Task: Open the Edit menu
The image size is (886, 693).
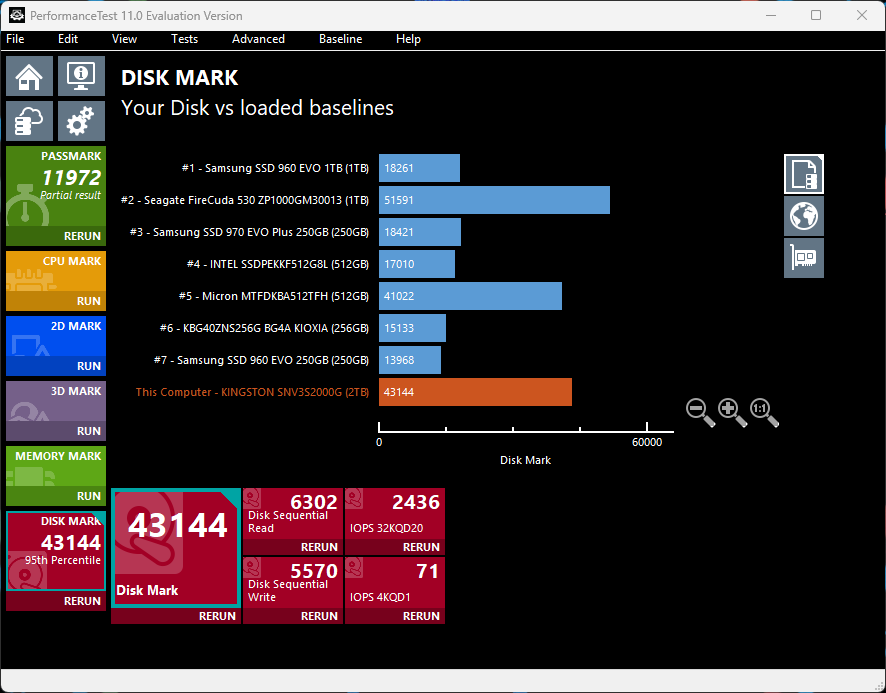Action: pos(68,39)
